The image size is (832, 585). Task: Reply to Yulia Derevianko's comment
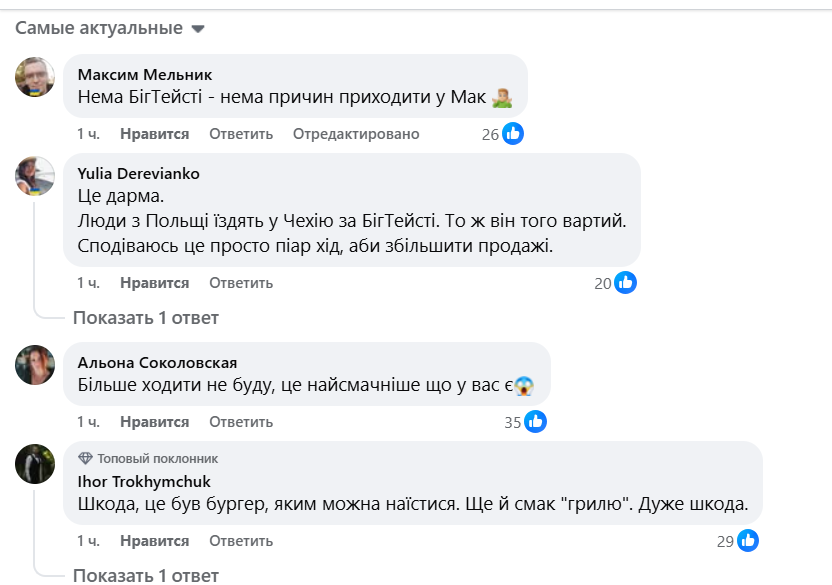click(240, 283)
